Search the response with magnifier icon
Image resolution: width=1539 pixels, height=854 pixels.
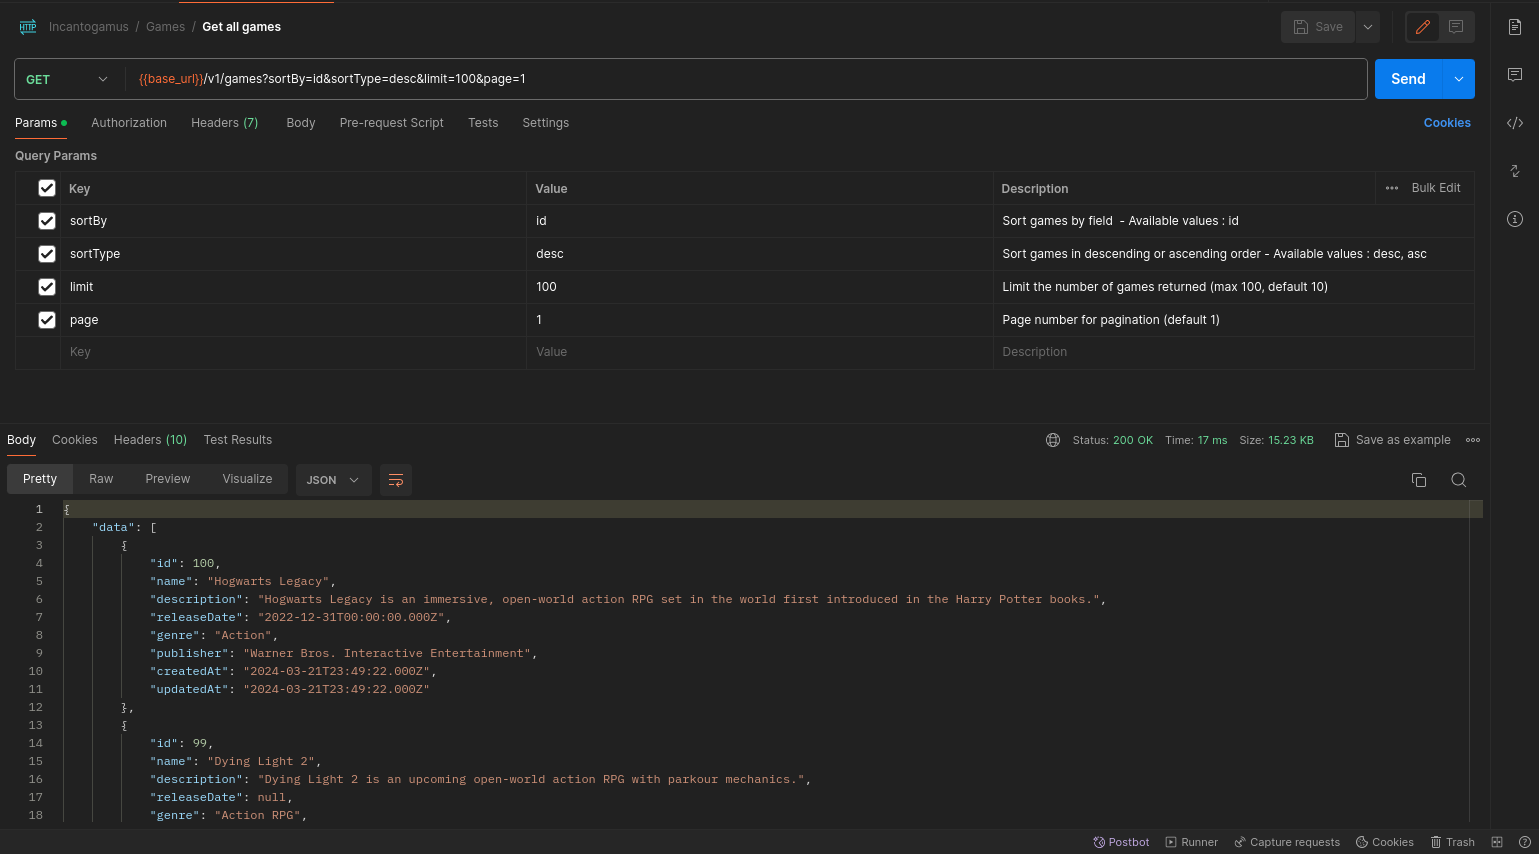[1459, 480]
